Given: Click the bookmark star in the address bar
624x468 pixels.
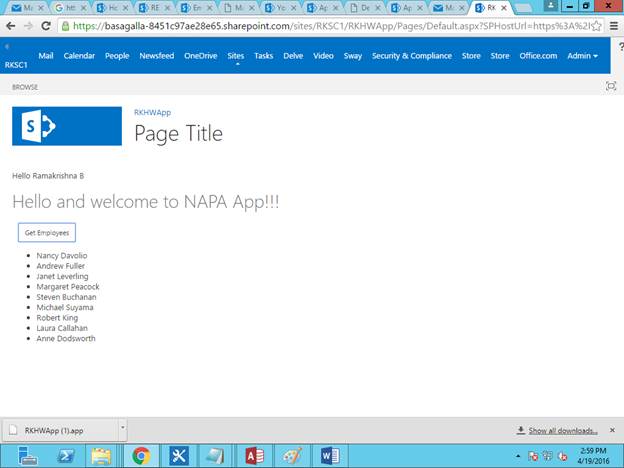Looking at the screenshot, I should click(596, 26).
